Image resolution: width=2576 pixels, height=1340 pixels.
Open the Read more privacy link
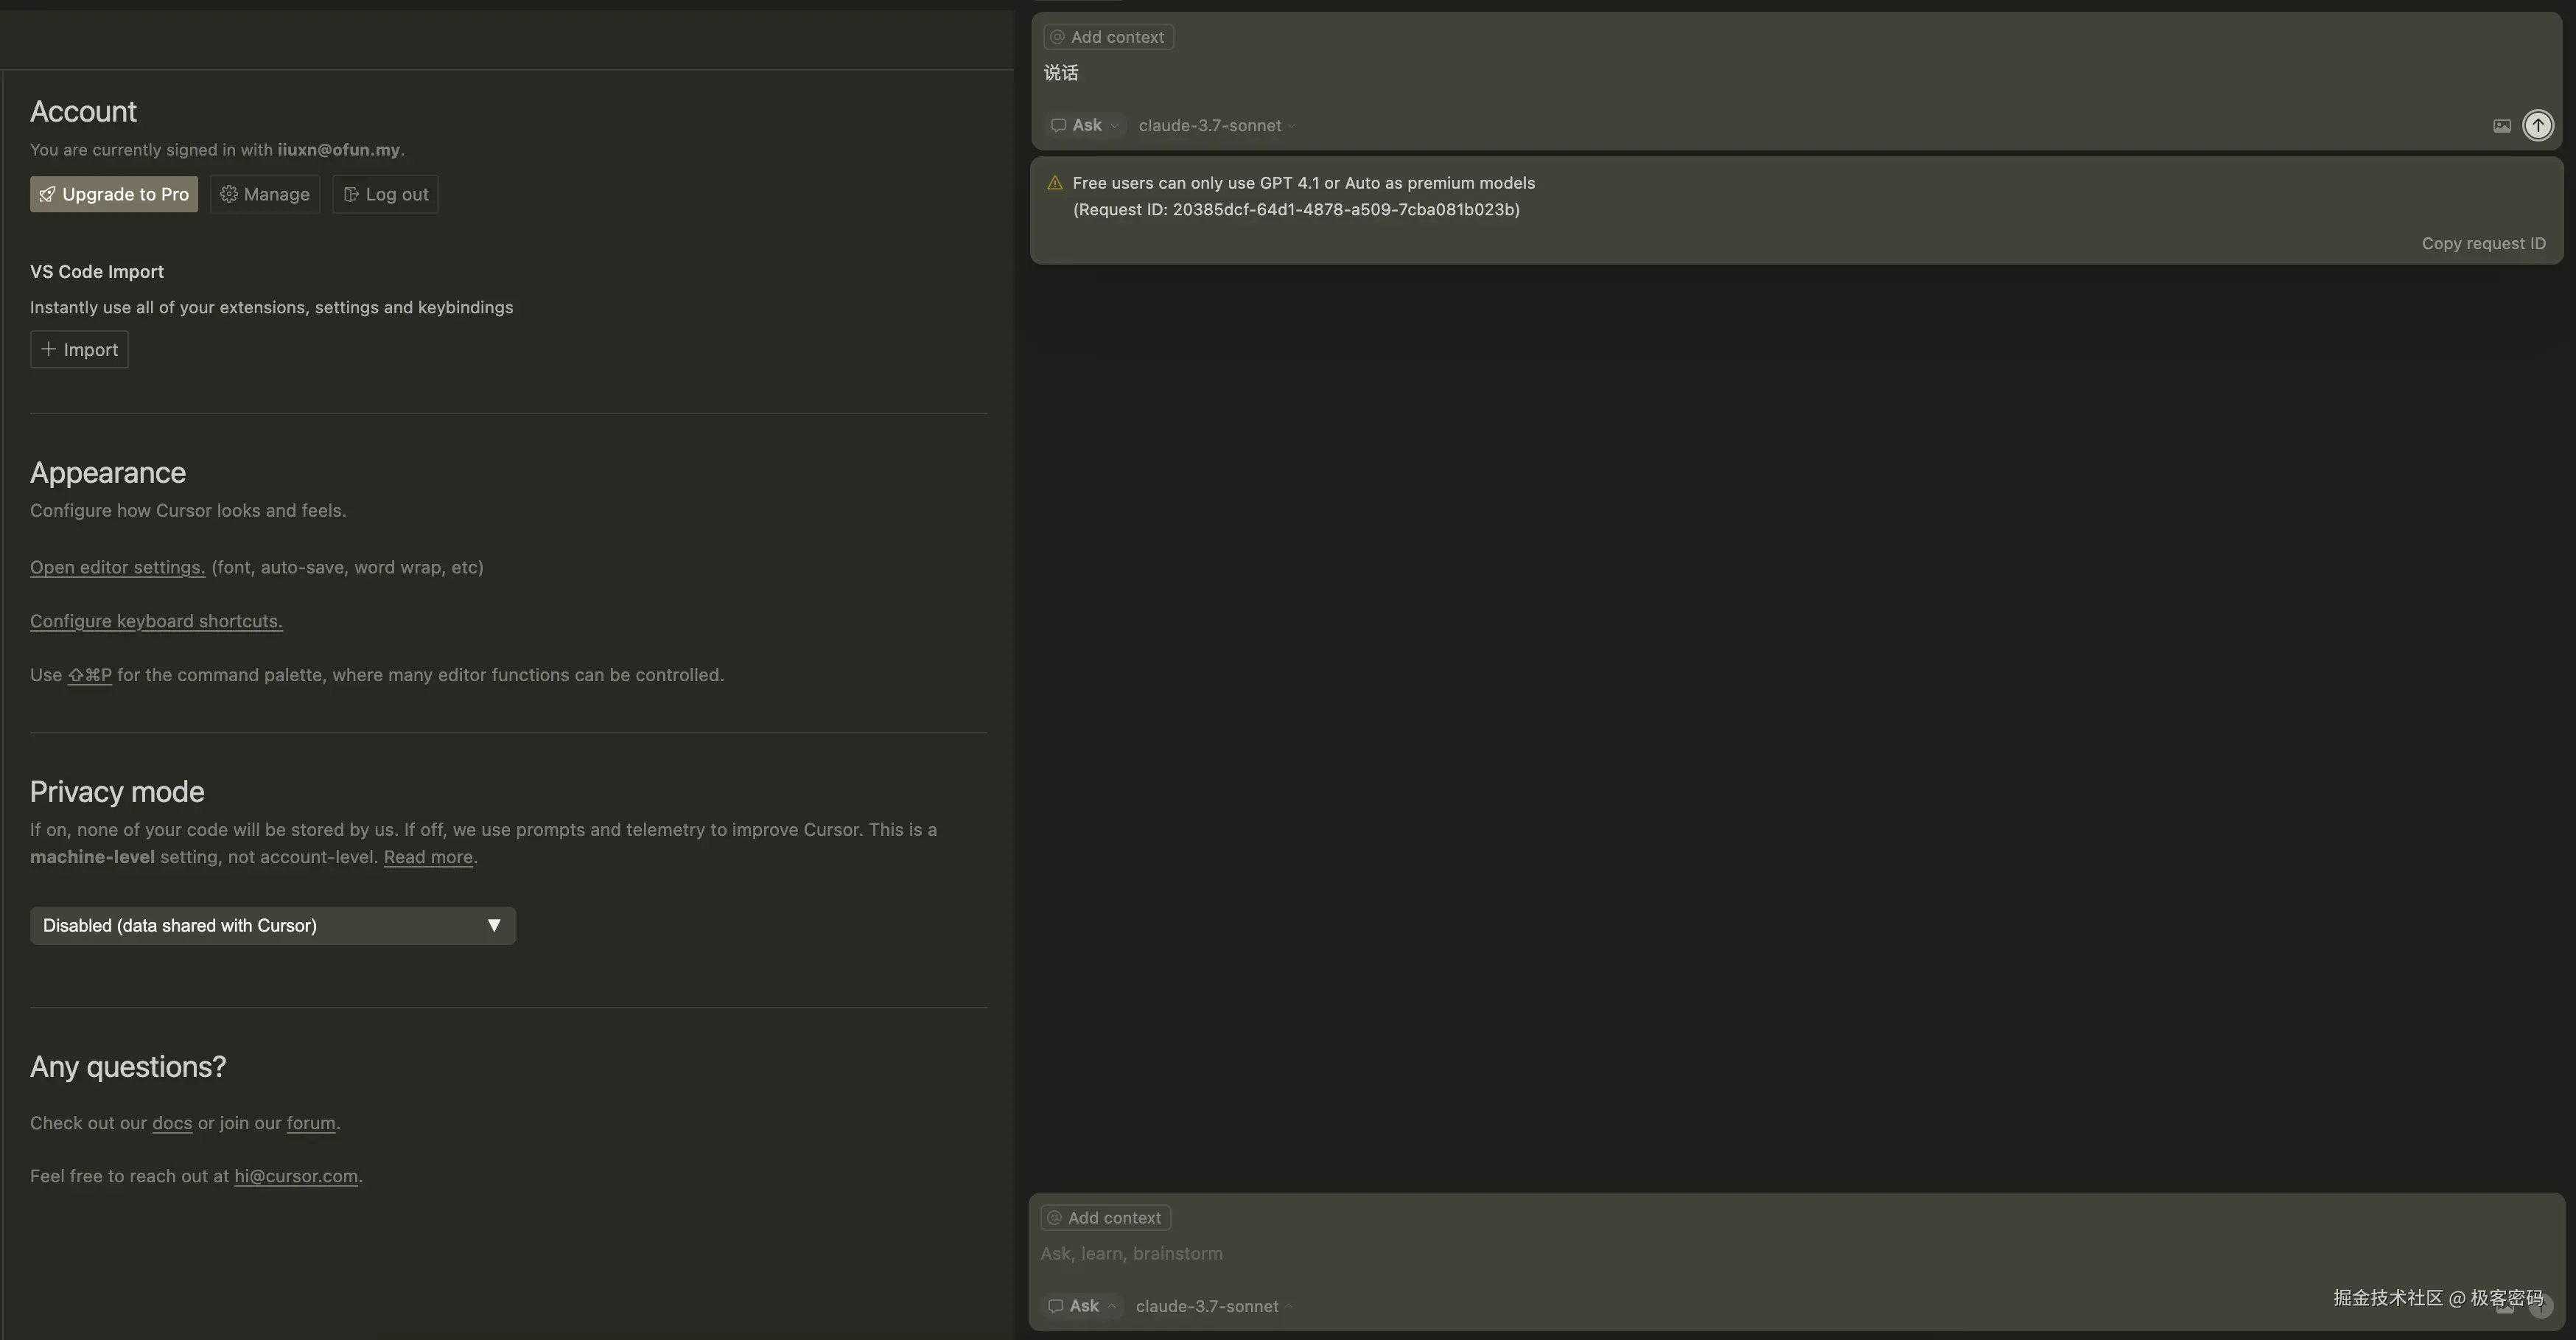[x=428, y=857]
